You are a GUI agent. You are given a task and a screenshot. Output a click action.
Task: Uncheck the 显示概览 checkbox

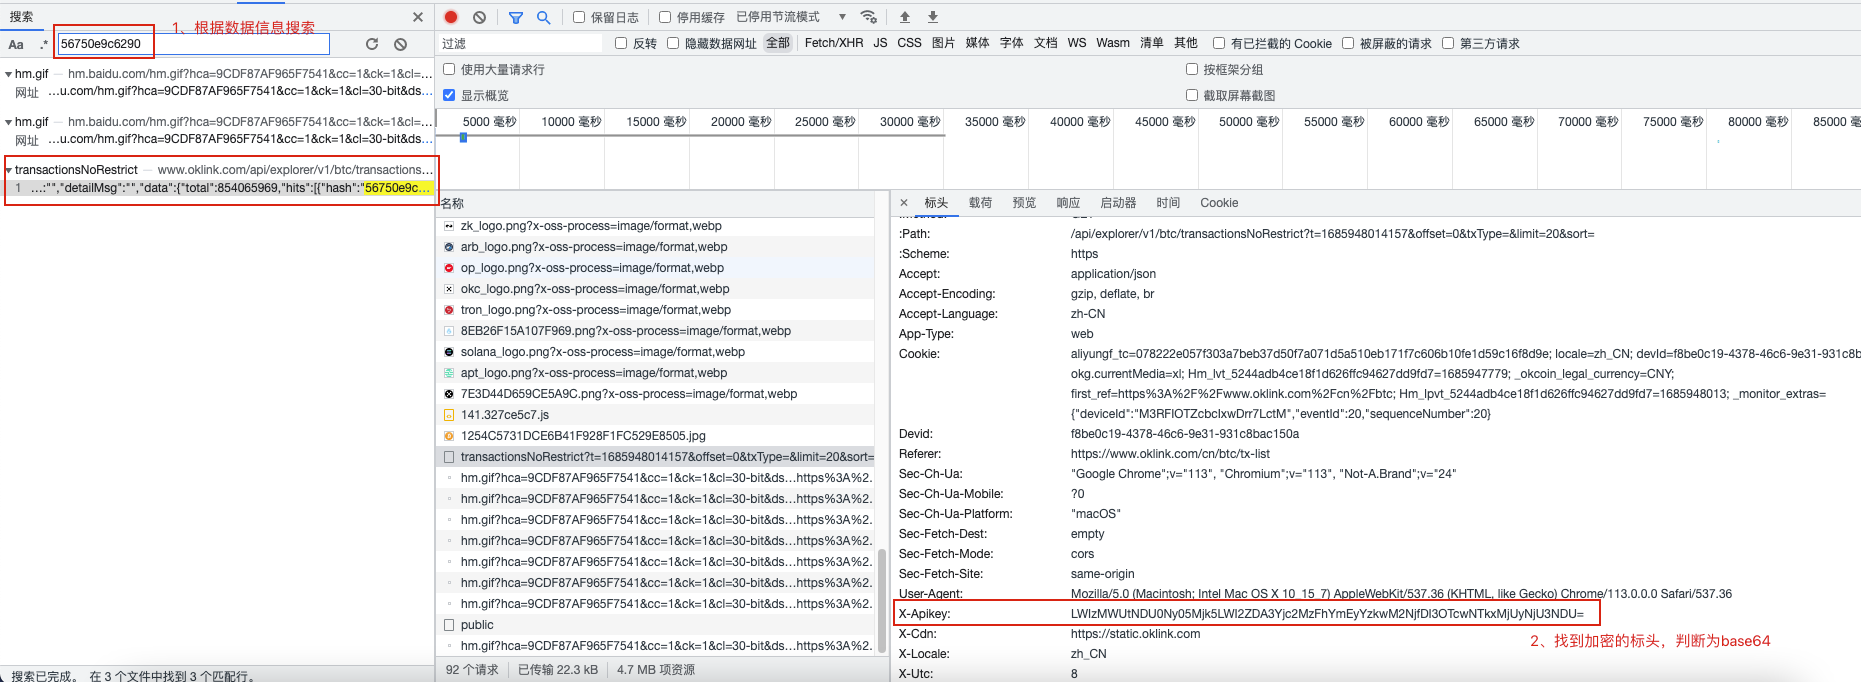449,95
